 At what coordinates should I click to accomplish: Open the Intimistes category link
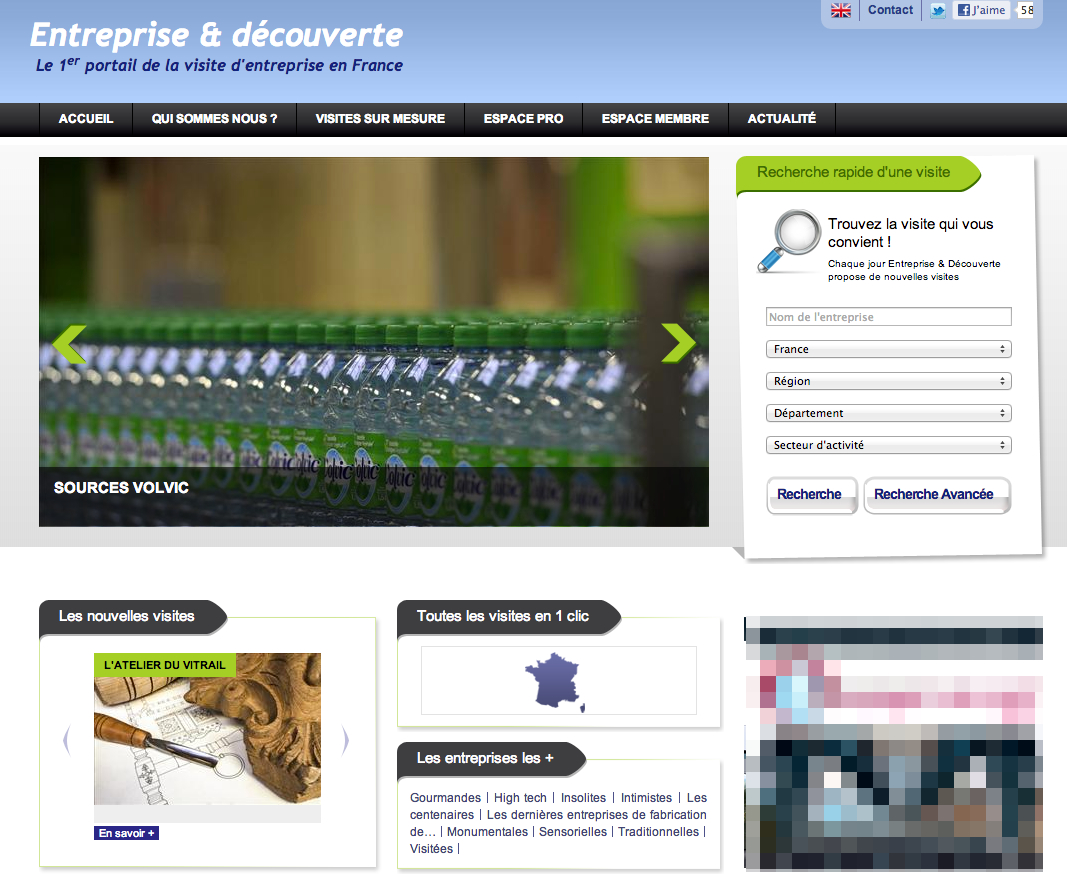[646, 798]
